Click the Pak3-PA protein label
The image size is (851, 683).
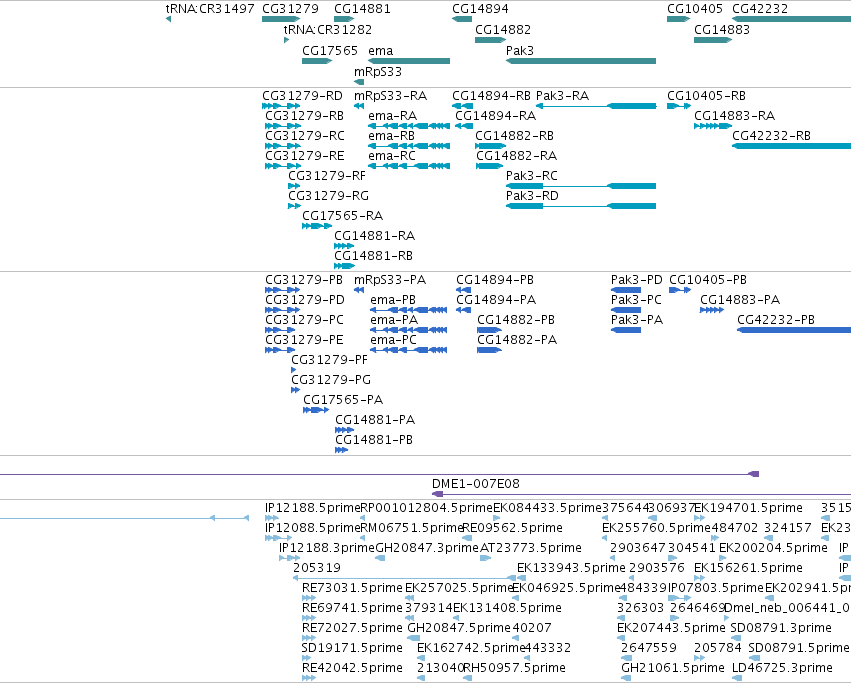point(637,320)
